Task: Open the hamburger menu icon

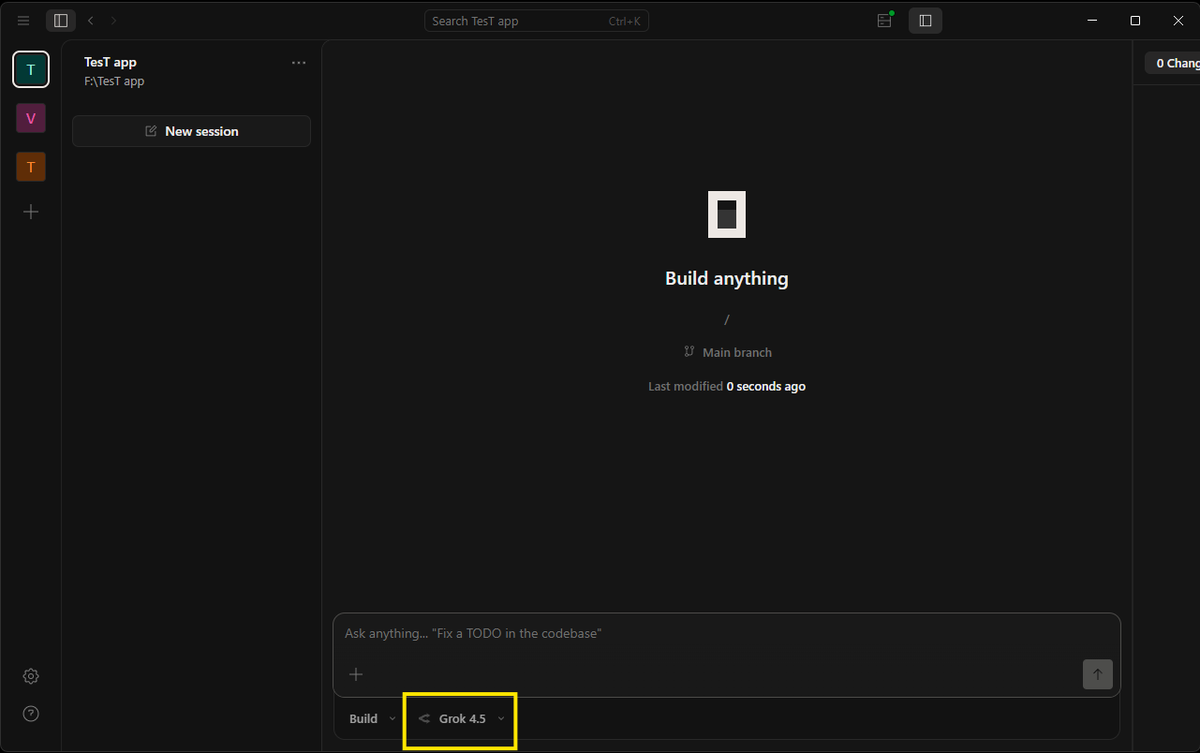Action: point(24,20)
